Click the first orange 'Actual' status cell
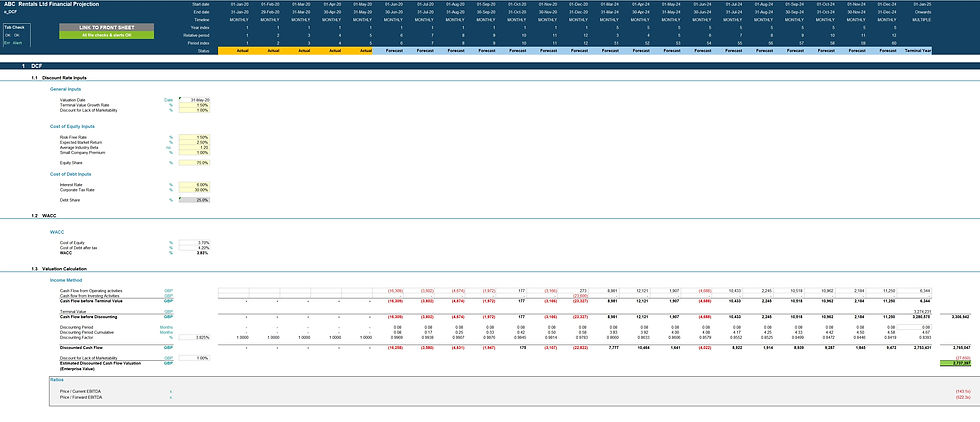 pos(233,51)
